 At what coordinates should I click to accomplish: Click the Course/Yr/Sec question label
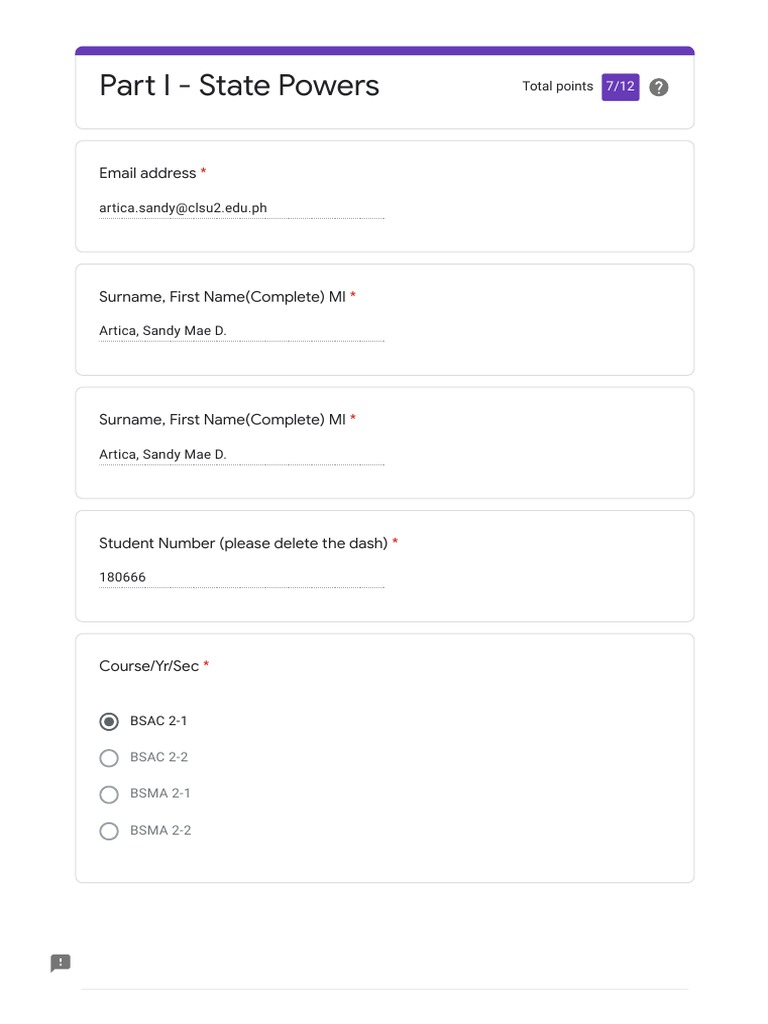click(x=148, y=666)
